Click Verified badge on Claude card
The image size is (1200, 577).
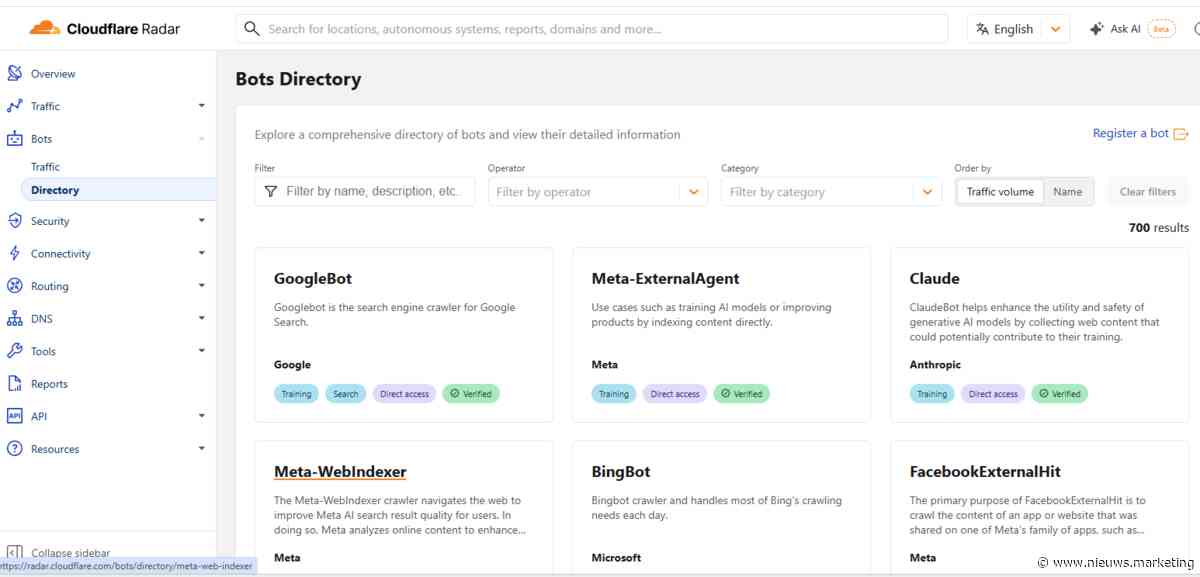tap(1060, 394)
